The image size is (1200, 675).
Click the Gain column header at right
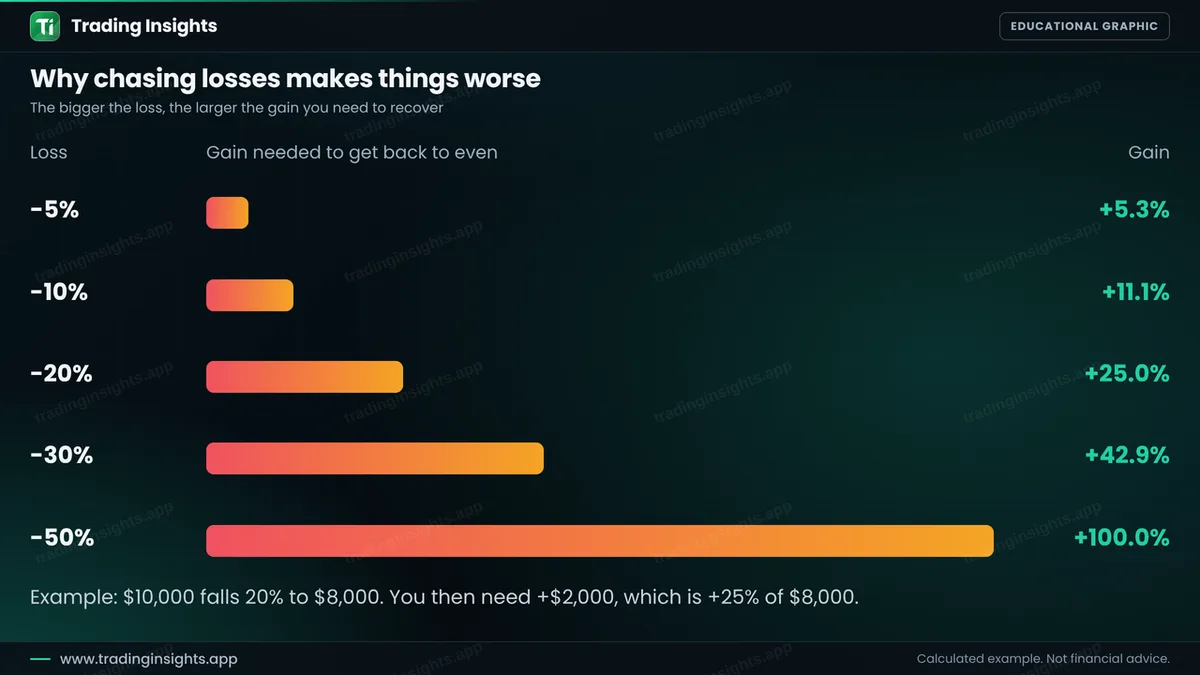tap(1149, 152)
